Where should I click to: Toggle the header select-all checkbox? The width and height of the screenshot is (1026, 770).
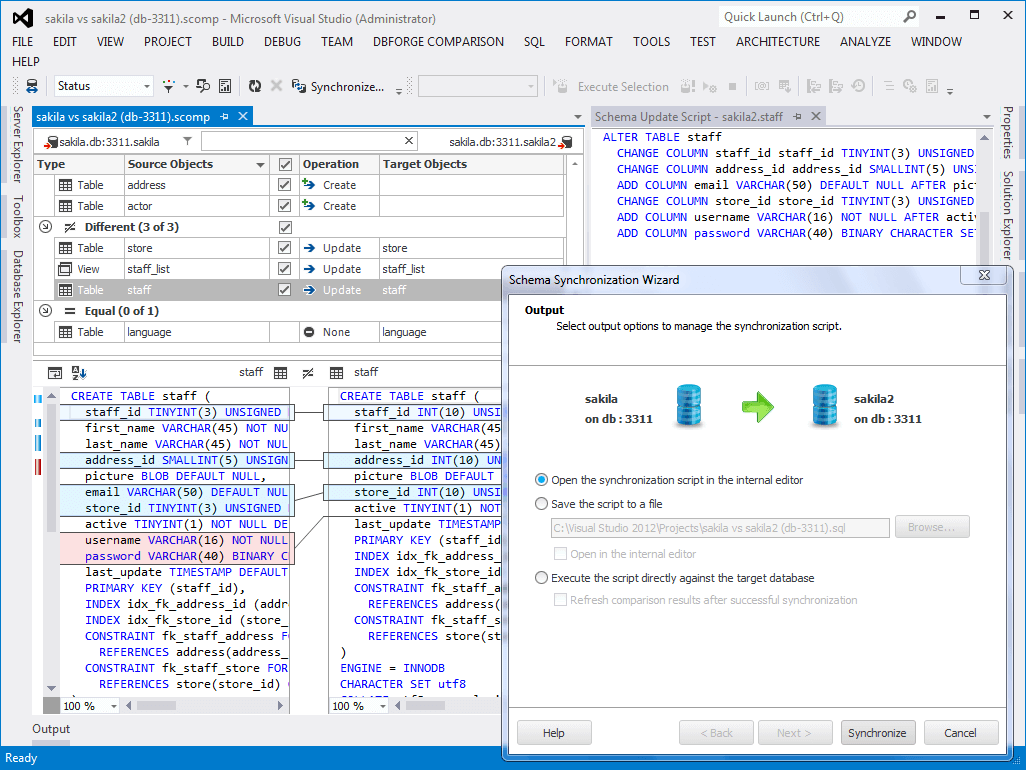point(285,164)
